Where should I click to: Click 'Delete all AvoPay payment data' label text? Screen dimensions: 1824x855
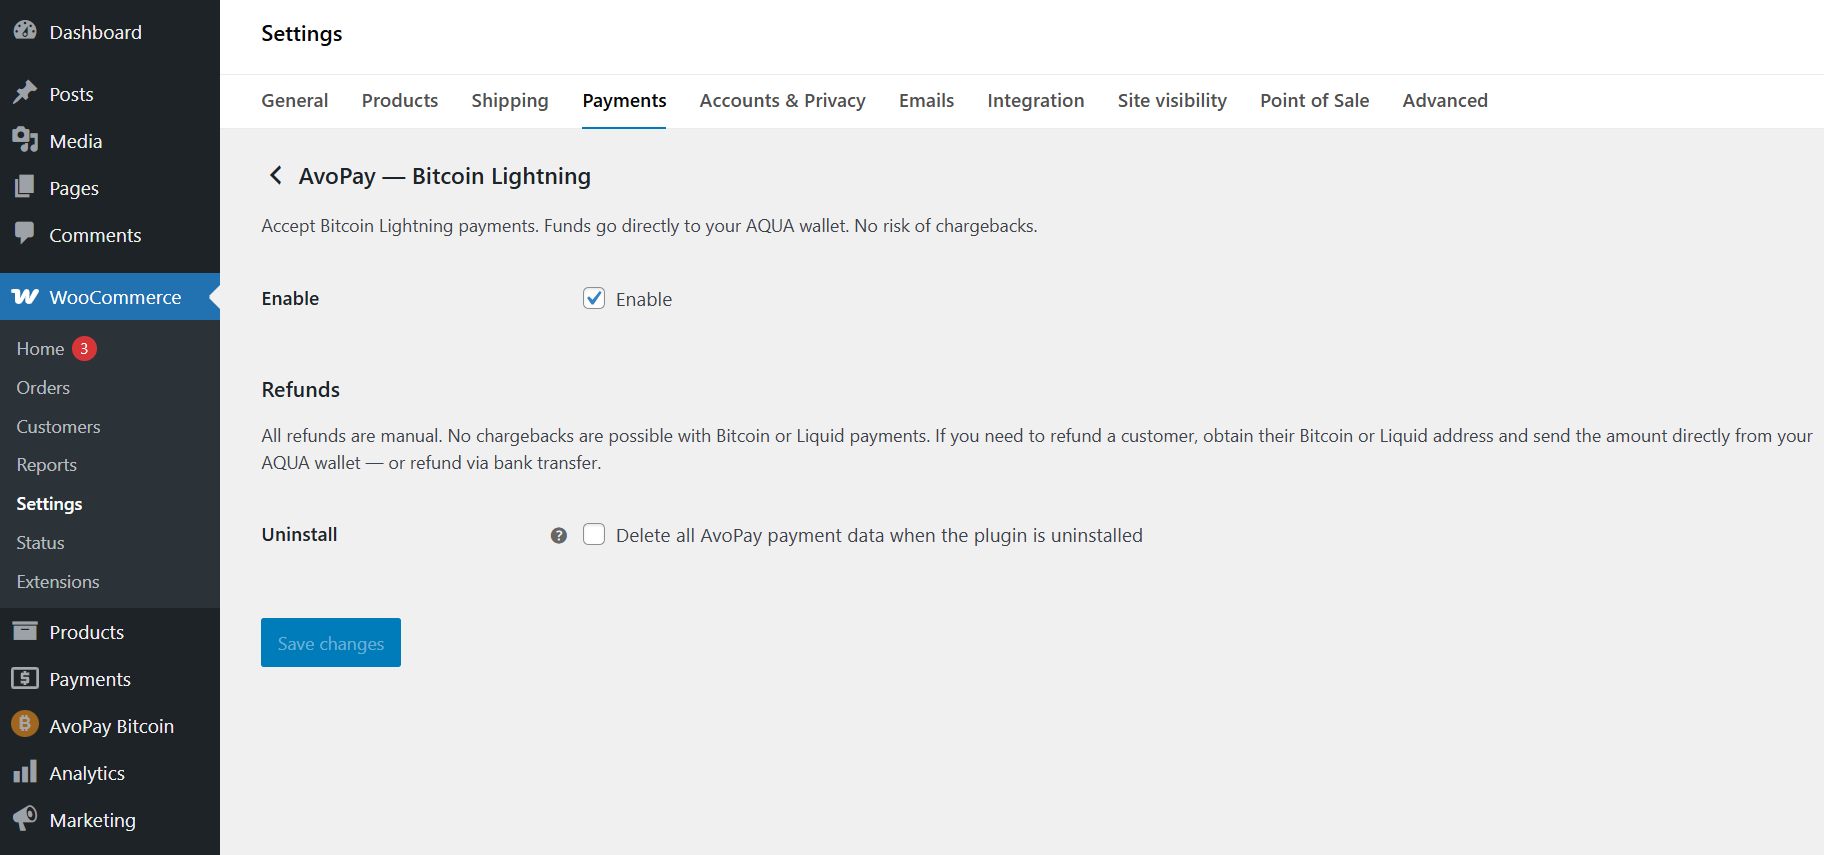[x=879, y=535]
